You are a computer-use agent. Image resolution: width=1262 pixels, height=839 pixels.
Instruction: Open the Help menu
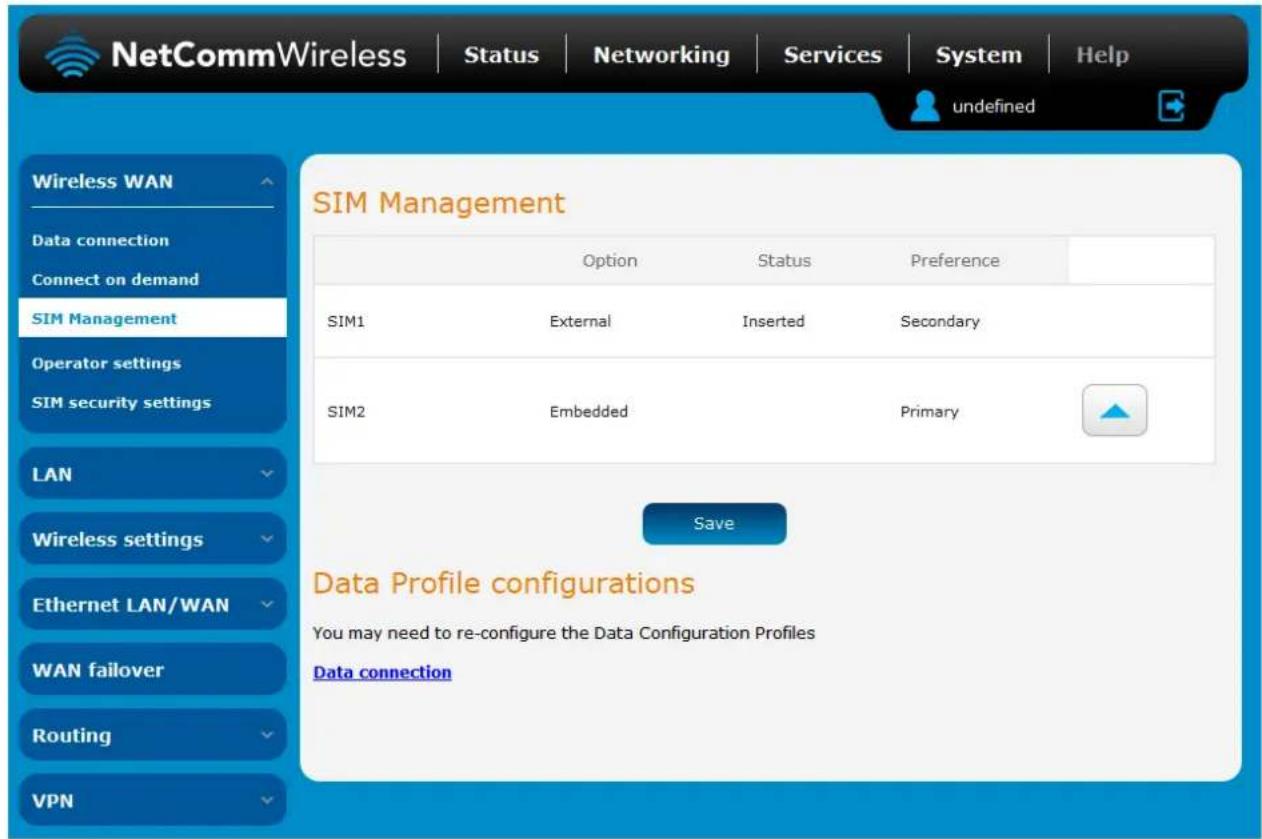tap(1102, 55)
